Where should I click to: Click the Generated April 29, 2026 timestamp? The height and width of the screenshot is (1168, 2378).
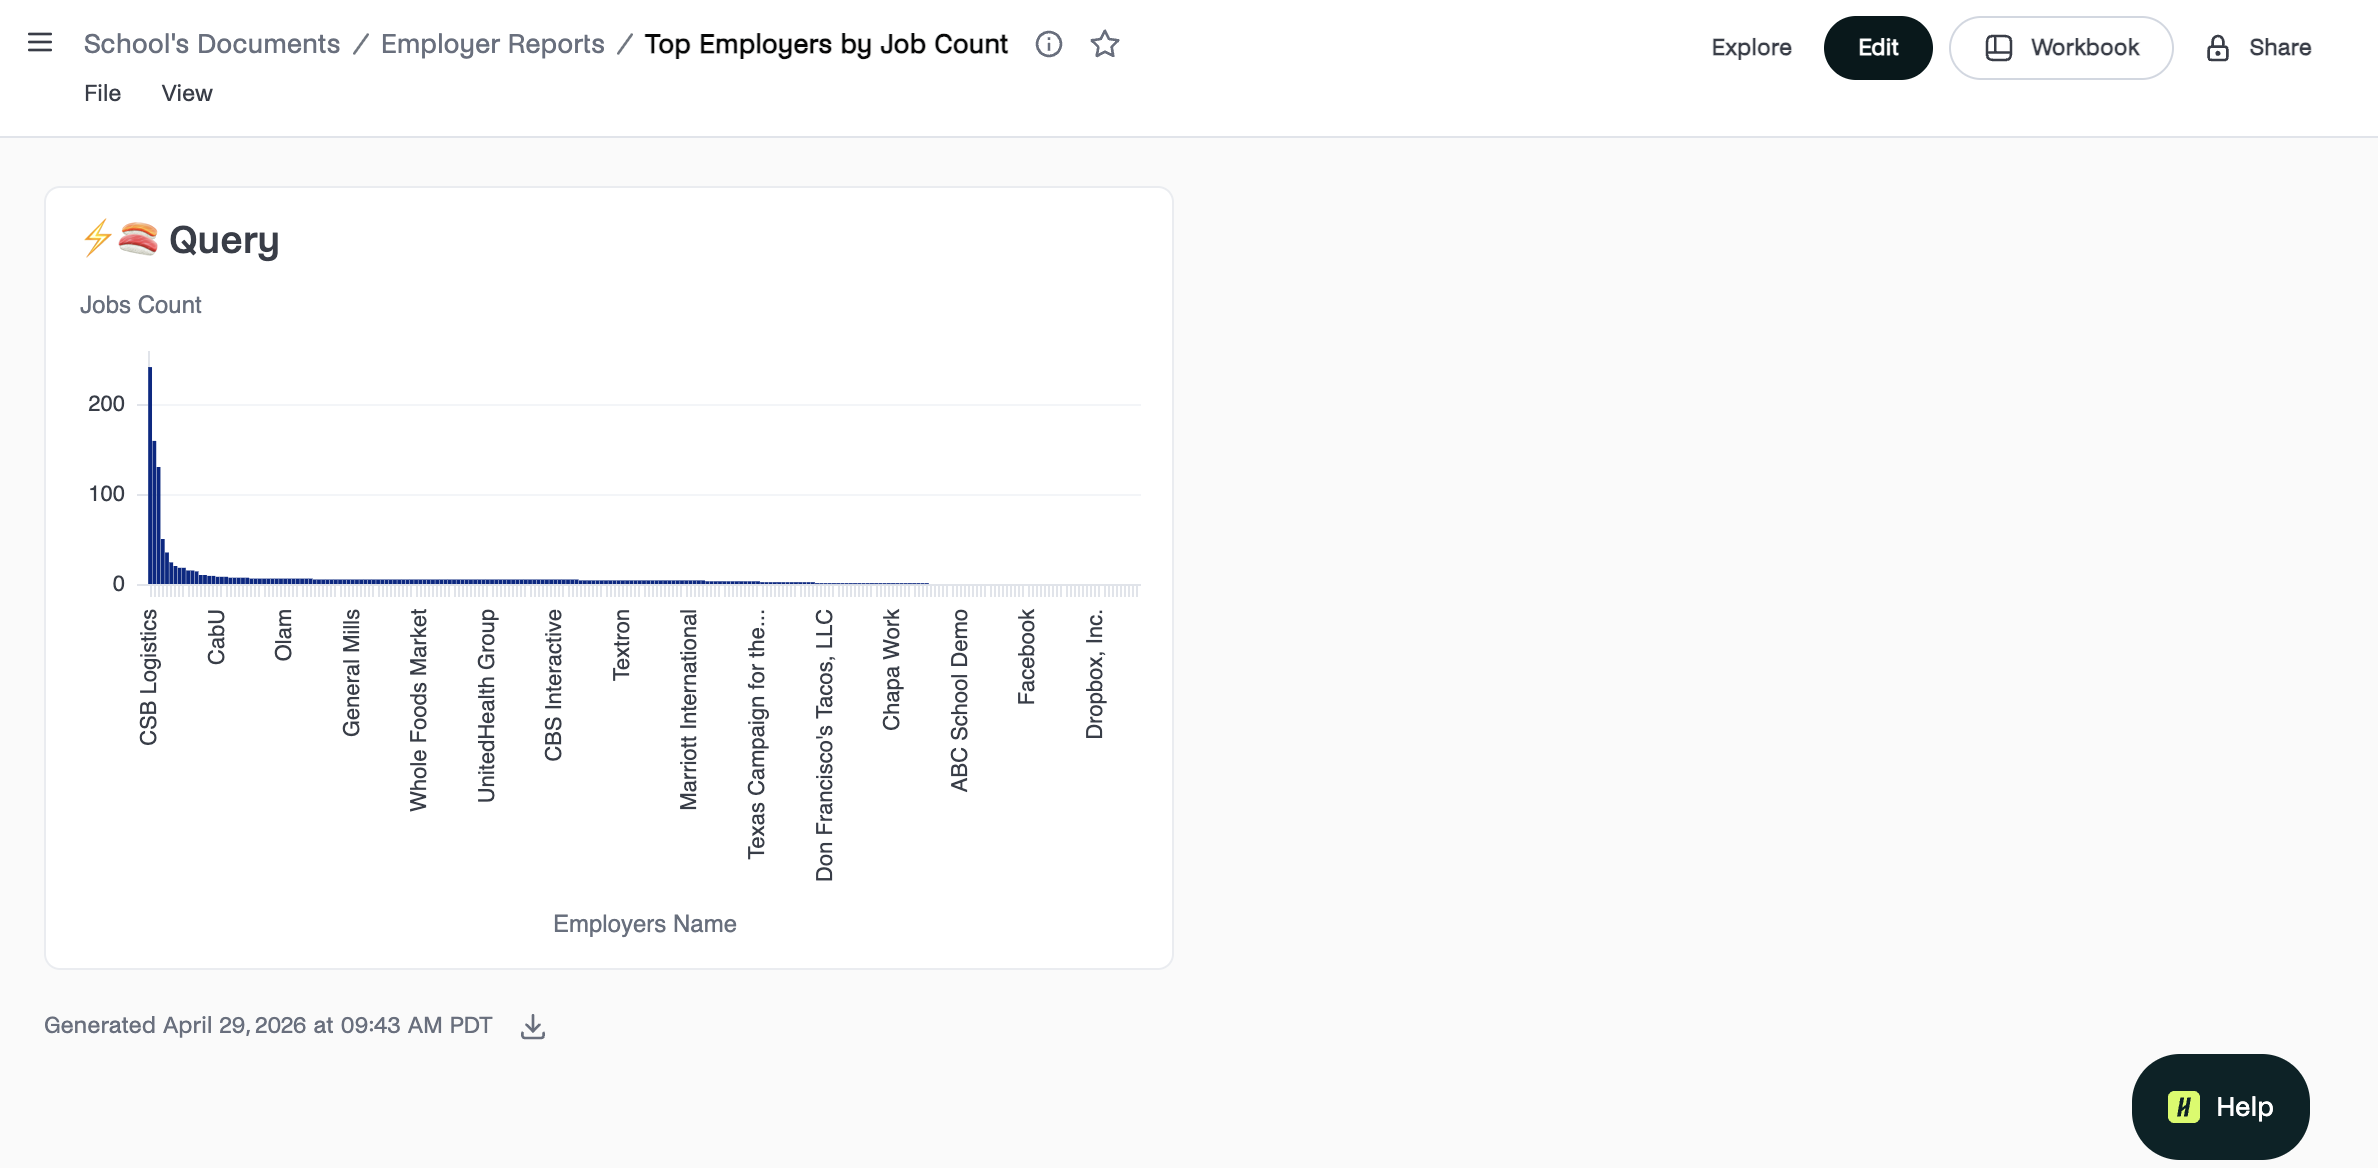pyautogui.click(x=268, y=1026)
